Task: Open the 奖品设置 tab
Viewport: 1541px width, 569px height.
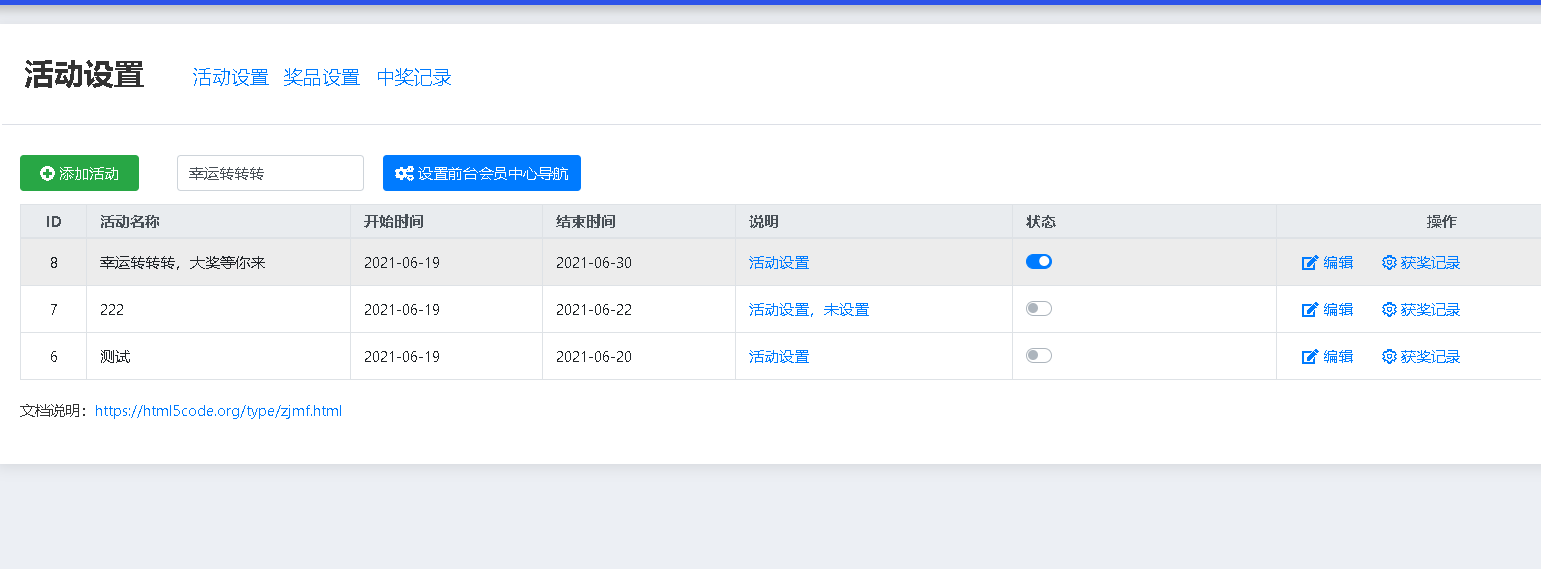Action: click(x=321, y=77)
